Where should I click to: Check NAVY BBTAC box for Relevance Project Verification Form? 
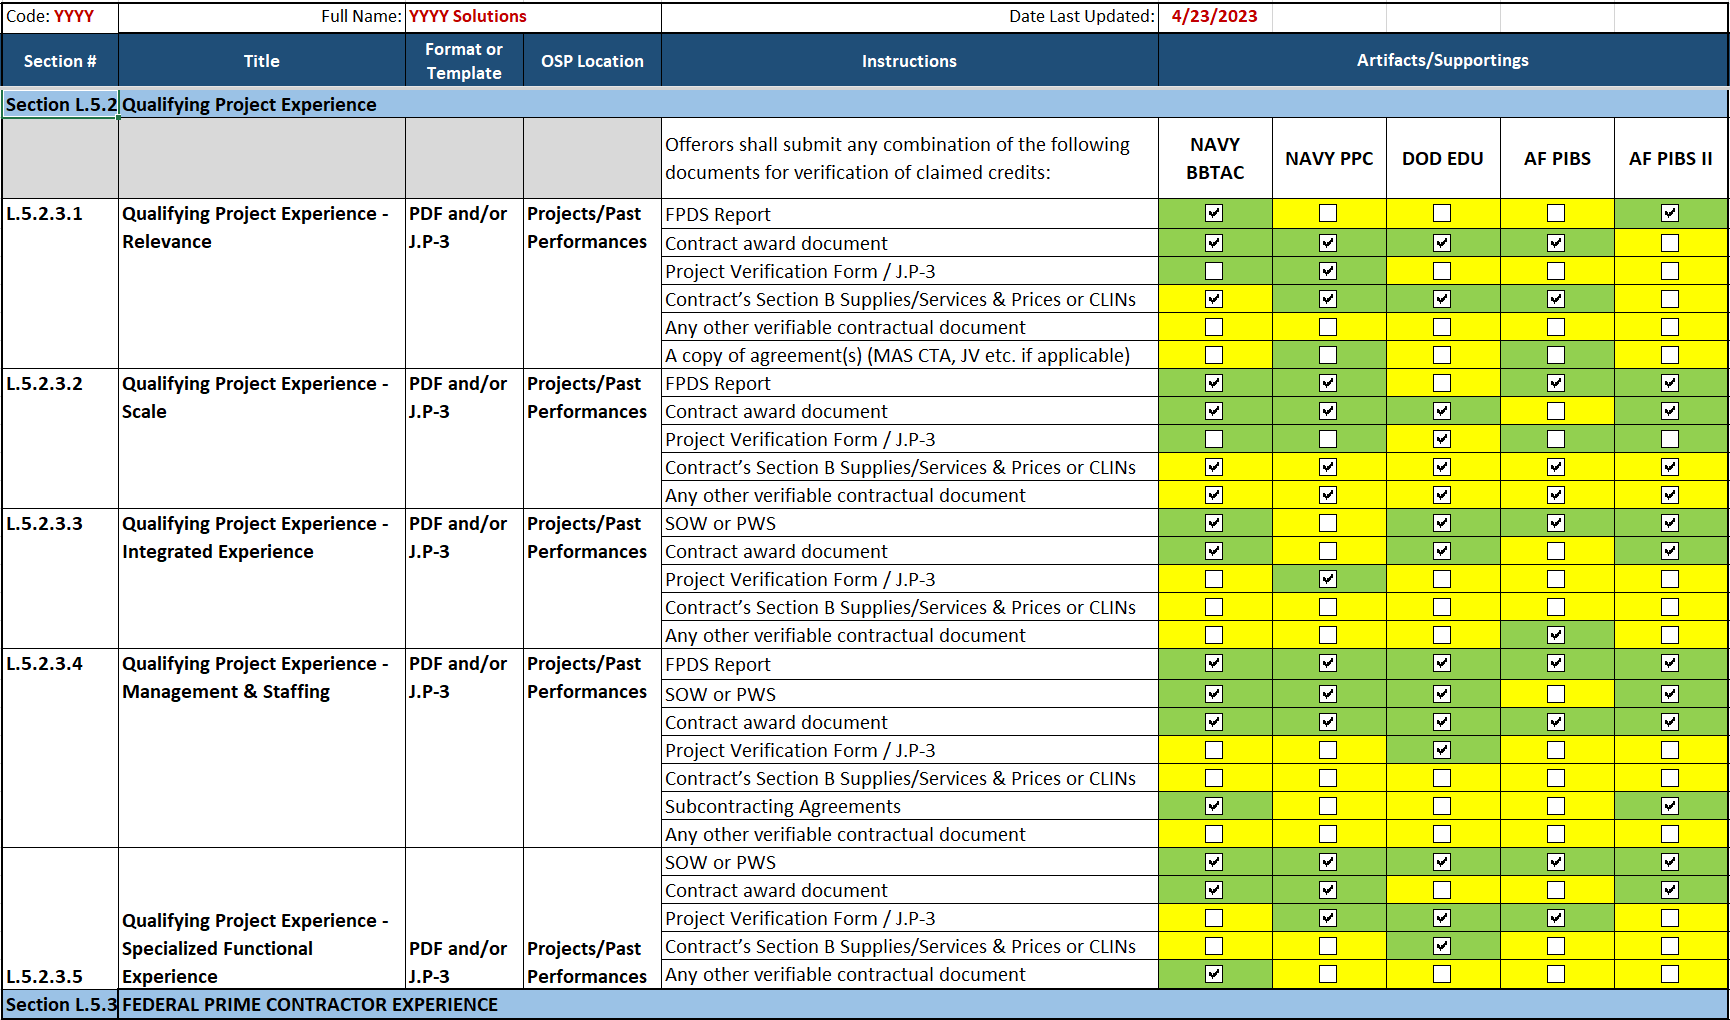(1214, 271)
